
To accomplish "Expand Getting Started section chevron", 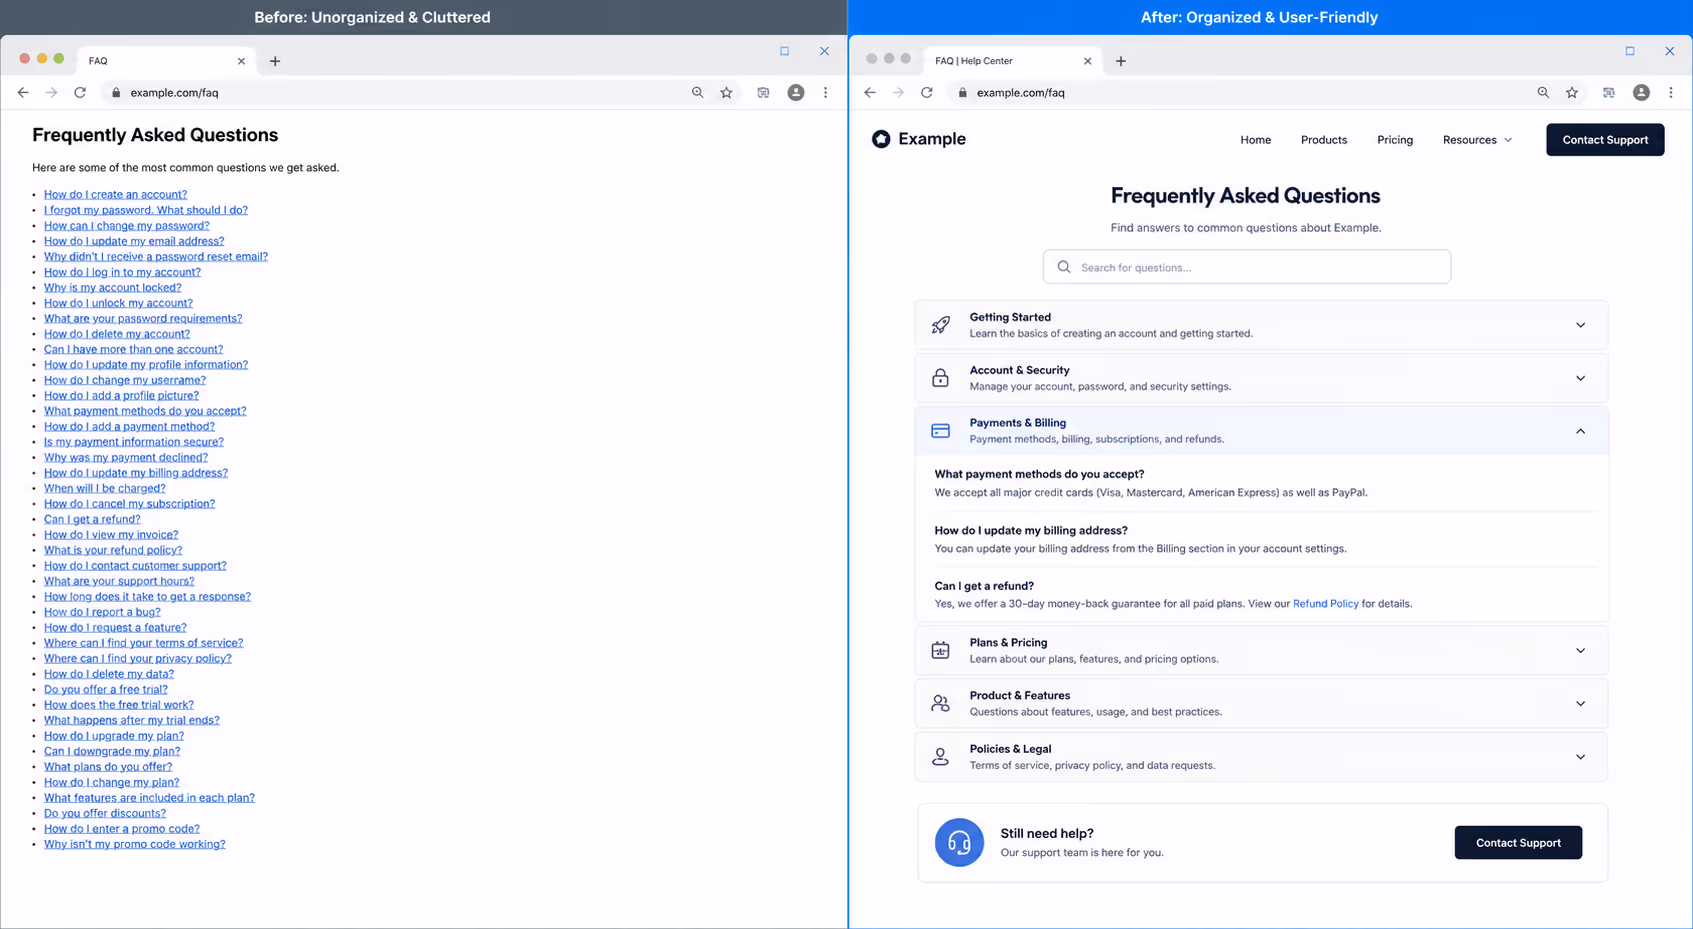I will click(1580, 325).
